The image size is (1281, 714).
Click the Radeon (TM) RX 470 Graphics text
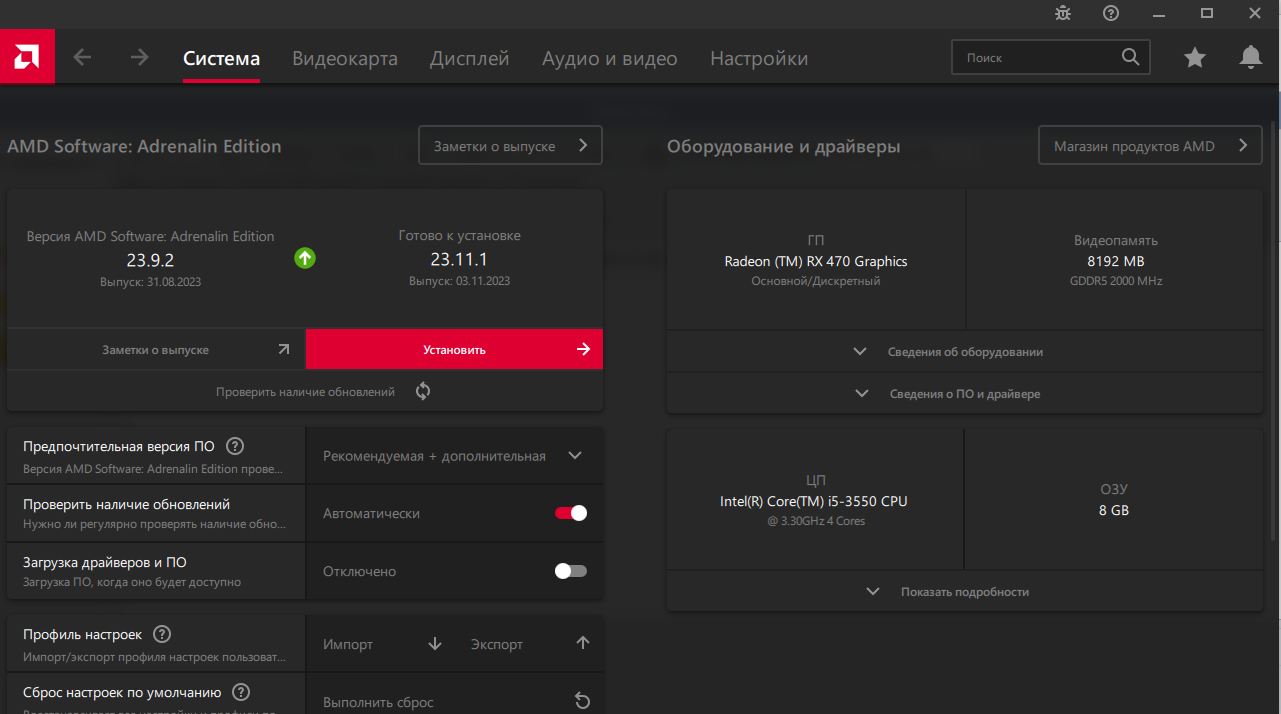[816, 261]
